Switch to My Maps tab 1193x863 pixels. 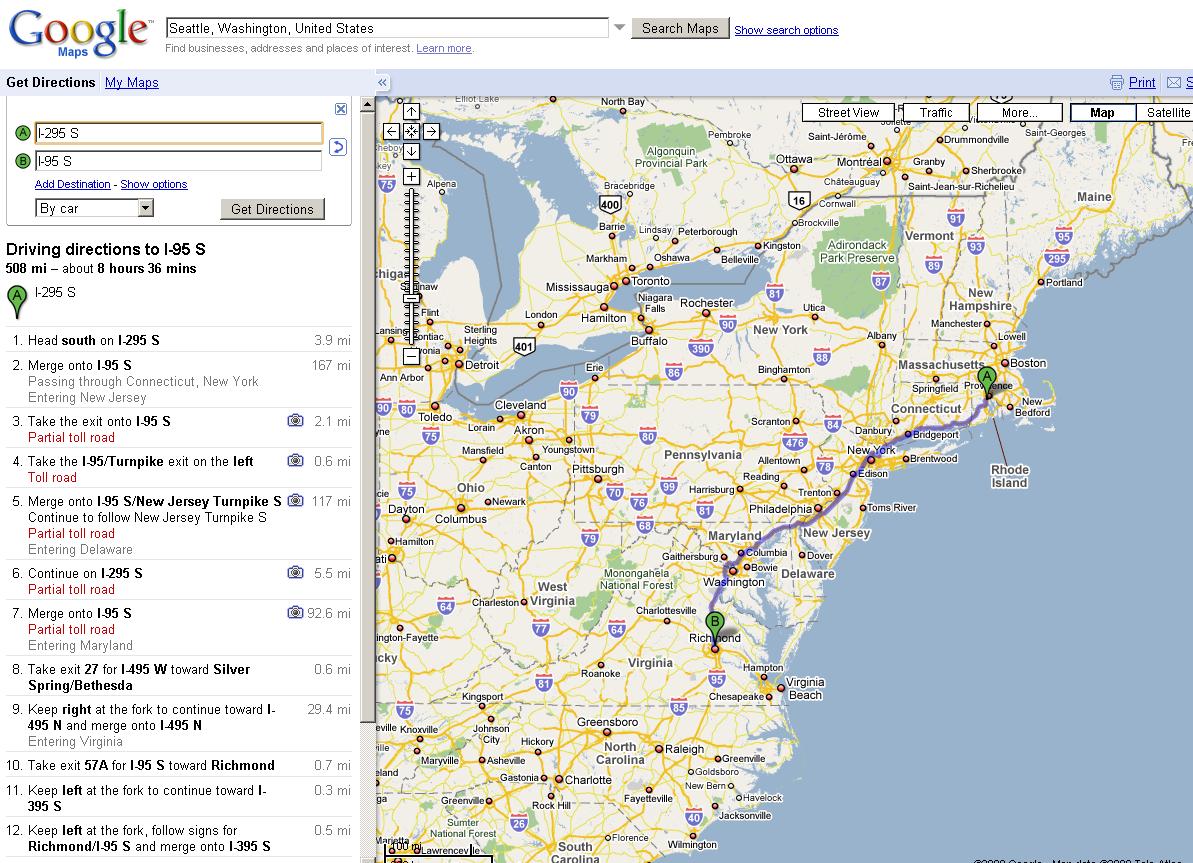coord(132,83)
